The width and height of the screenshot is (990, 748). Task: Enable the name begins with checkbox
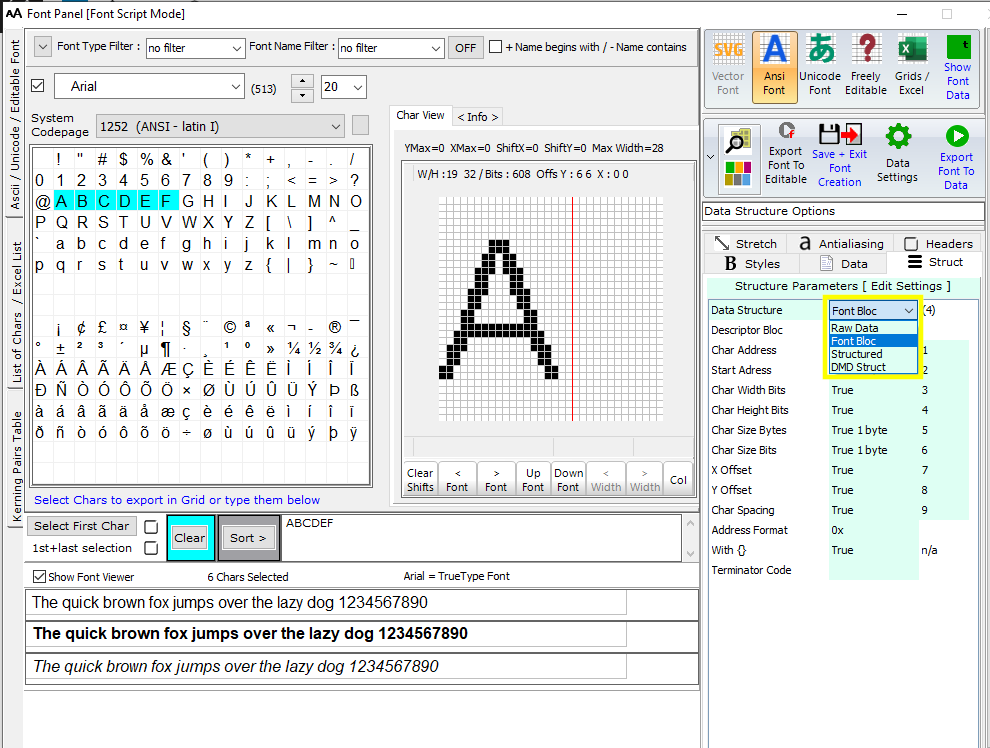tap(496, 47)
